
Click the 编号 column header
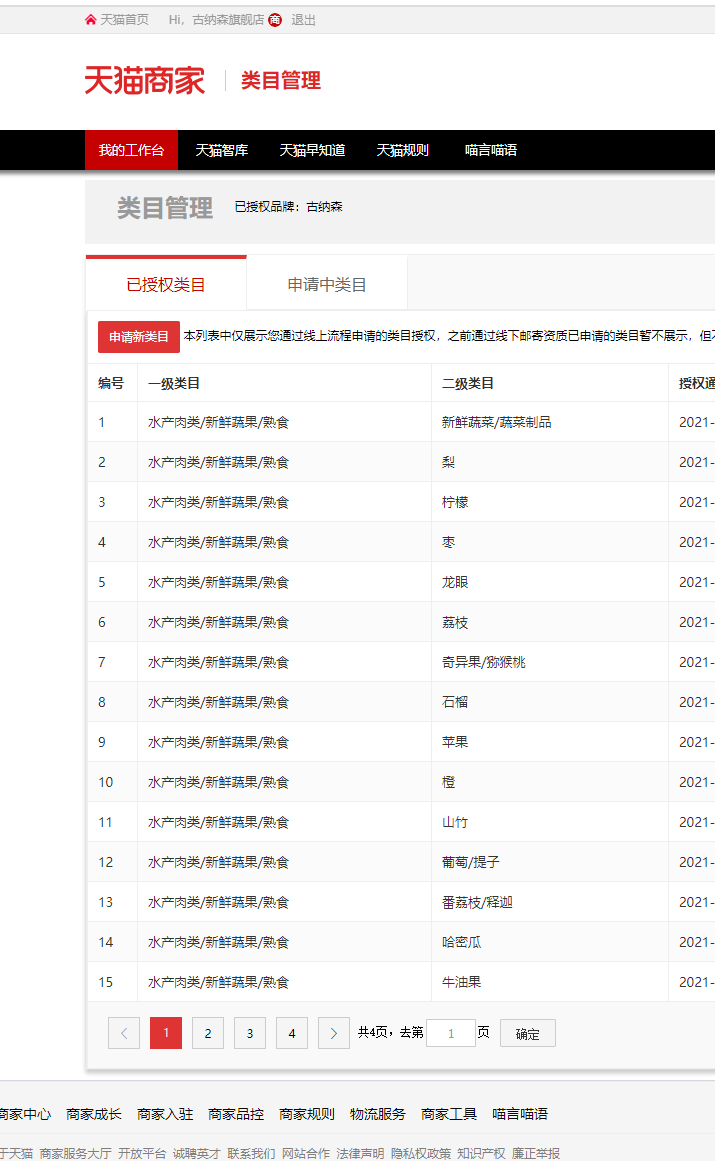click(x=111, y=383)
